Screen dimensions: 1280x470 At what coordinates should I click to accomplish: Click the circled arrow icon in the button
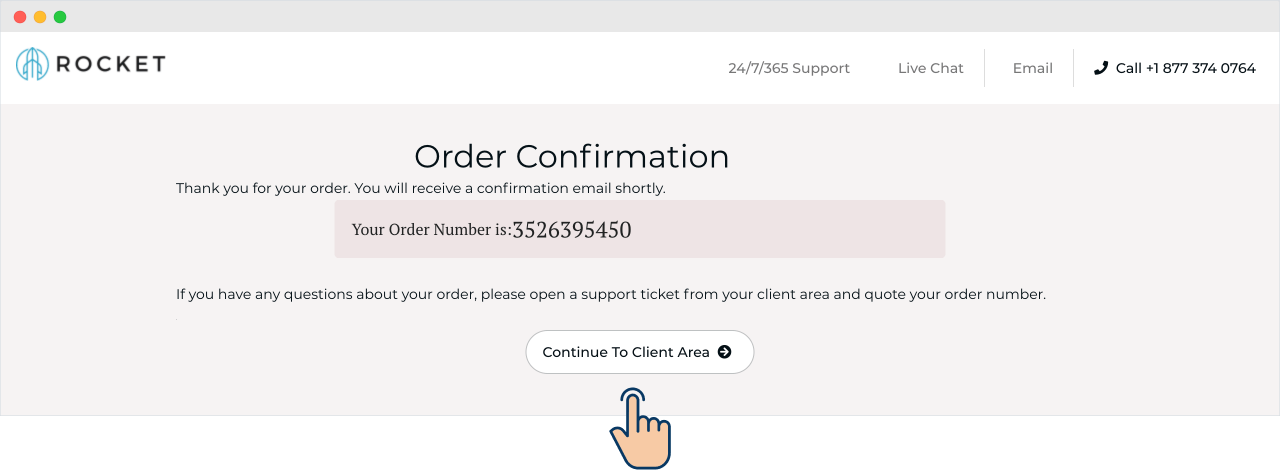click(x=725, y=352)
